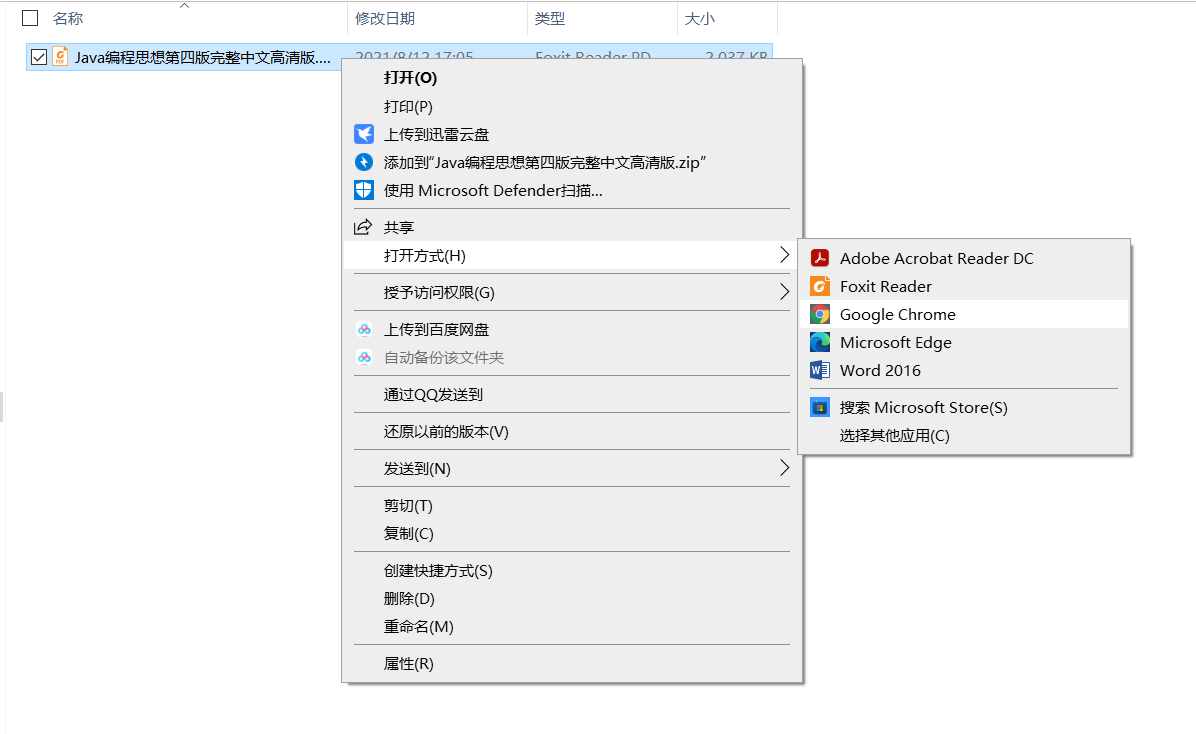Click the sort arrow above 名称 column
This screenshot has height=734, width=1196.
(182, 7)
